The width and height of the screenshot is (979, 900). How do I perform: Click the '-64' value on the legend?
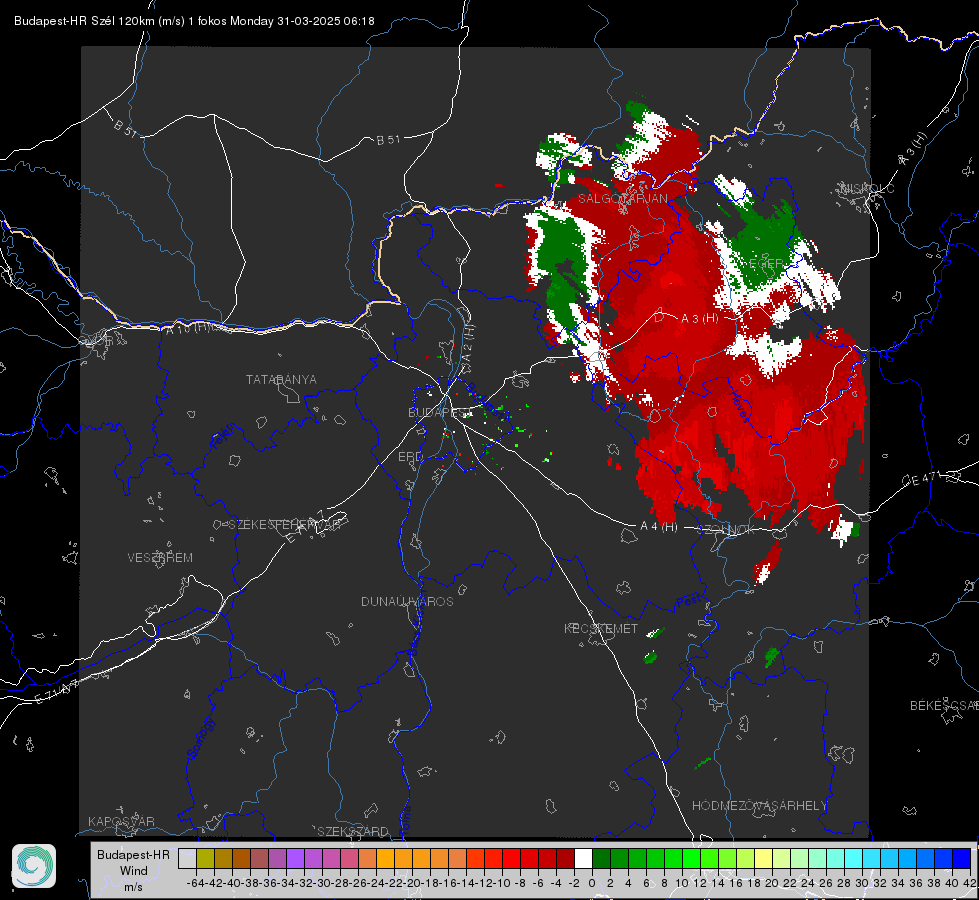click(x=196, y=883)
